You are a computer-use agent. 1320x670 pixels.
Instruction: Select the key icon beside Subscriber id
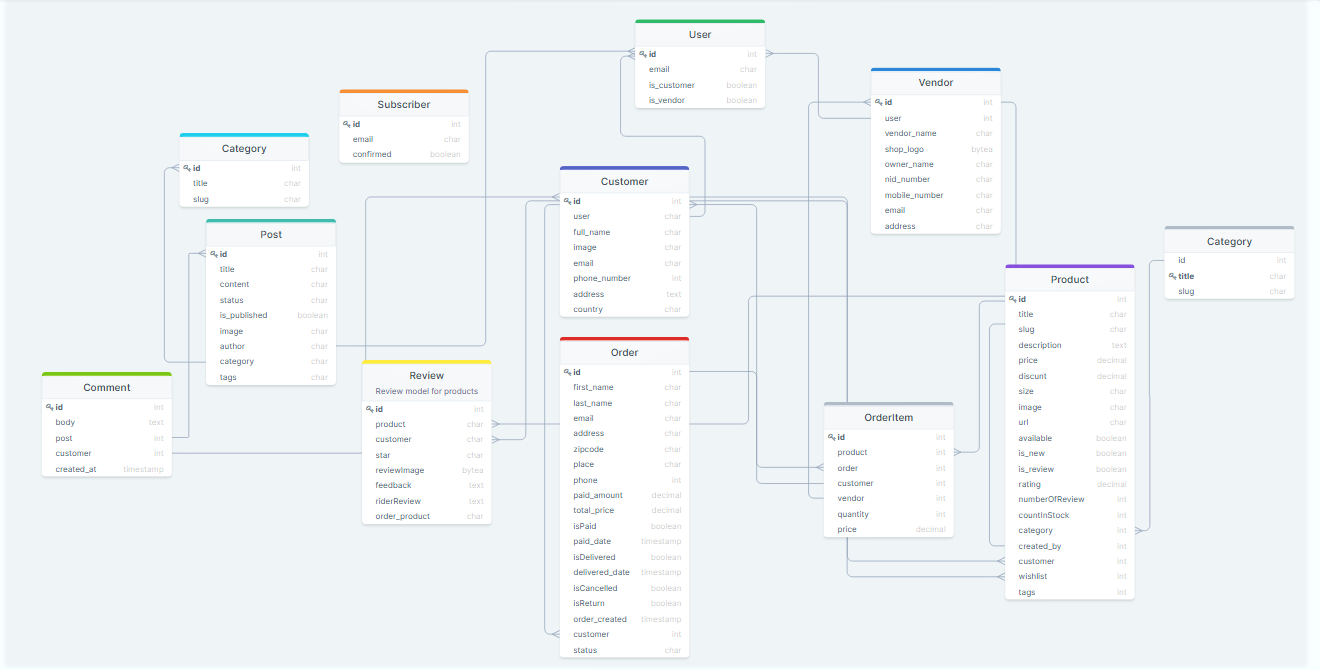347,124
